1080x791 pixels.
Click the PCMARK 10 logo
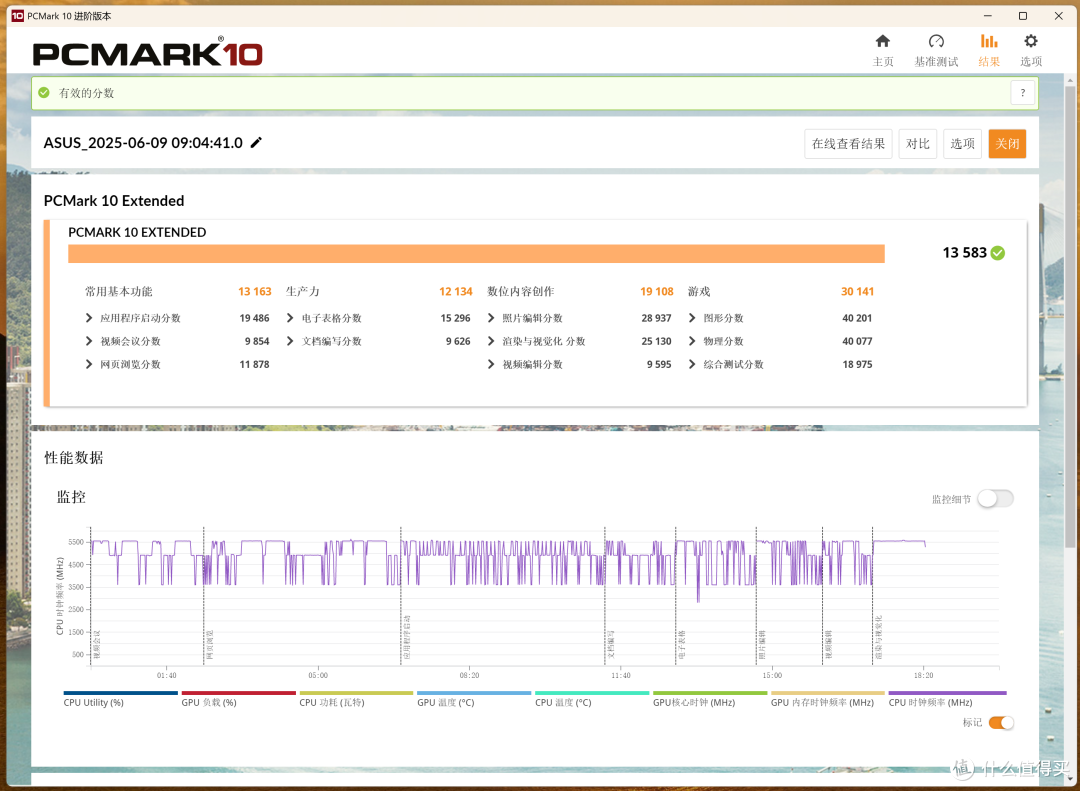click(x=147, y=54)
